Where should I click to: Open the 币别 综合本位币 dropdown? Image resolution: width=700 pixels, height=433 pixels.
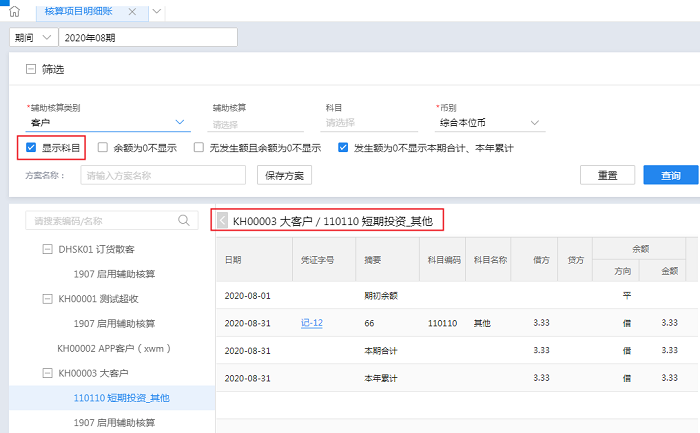535,123
